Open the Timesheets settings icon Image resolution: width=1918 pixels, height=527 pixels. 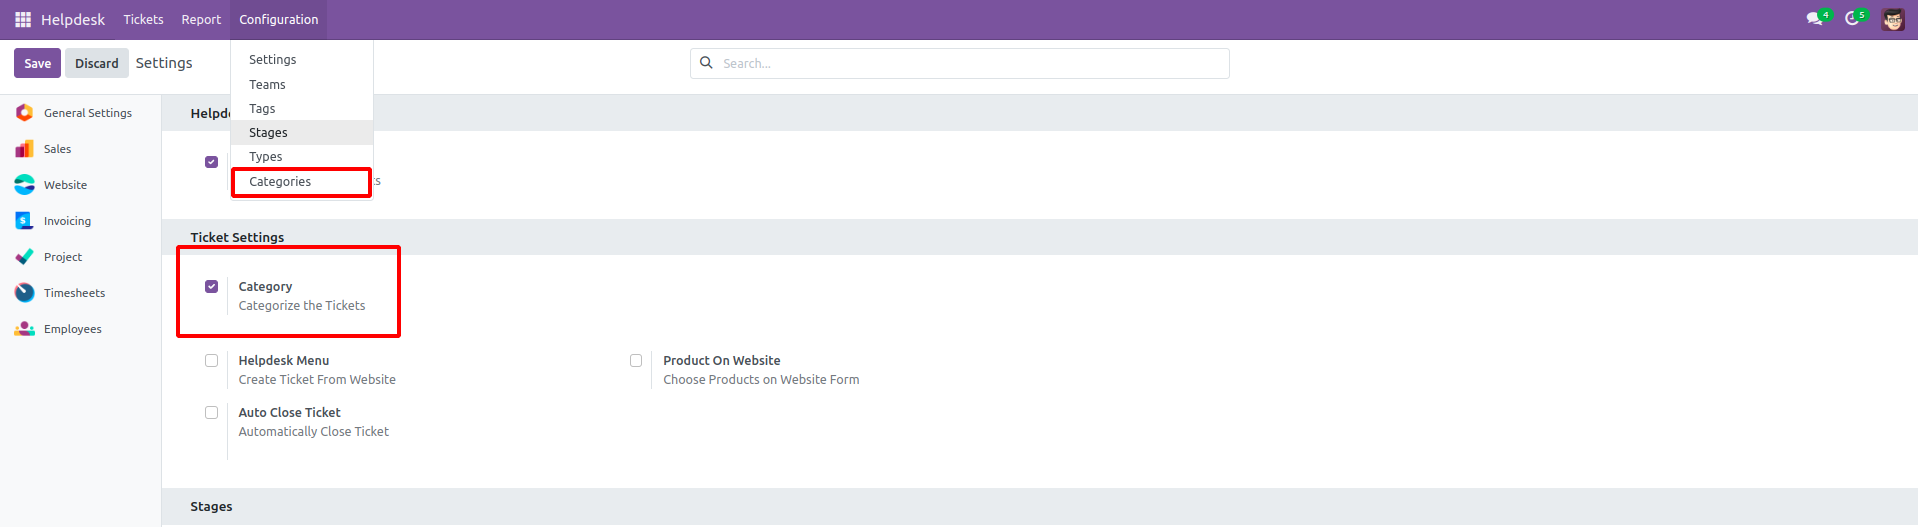click(25, 293)
